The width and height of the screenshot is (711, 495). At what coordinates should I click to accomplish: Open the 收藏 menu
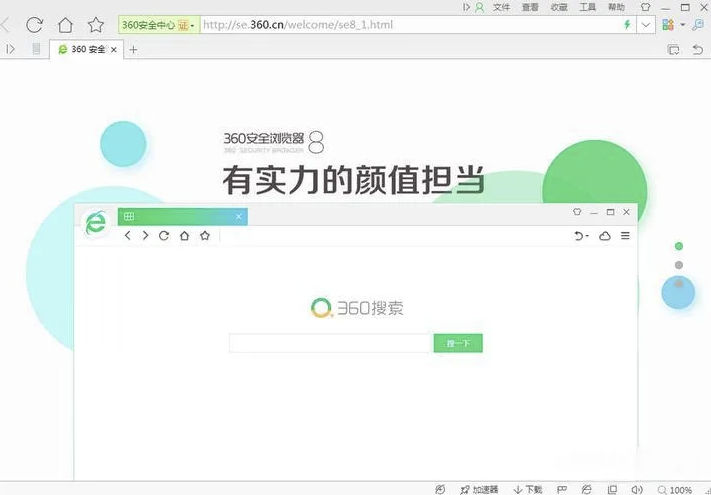(559, 7)
